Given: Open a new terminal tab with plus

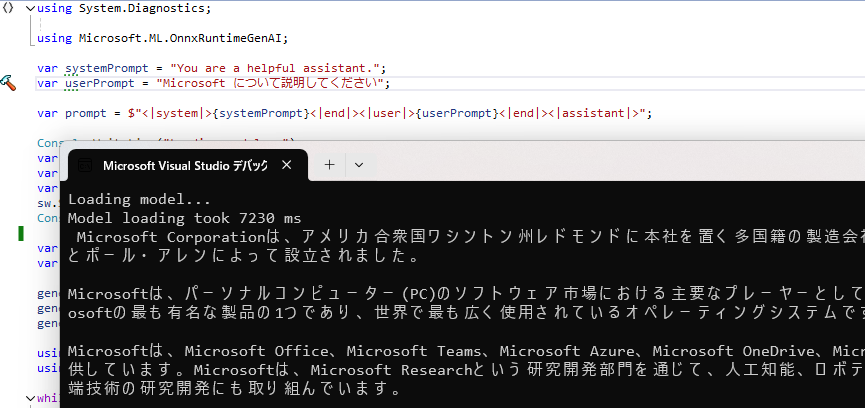Looking at the screenshot, I should [329, 165].
